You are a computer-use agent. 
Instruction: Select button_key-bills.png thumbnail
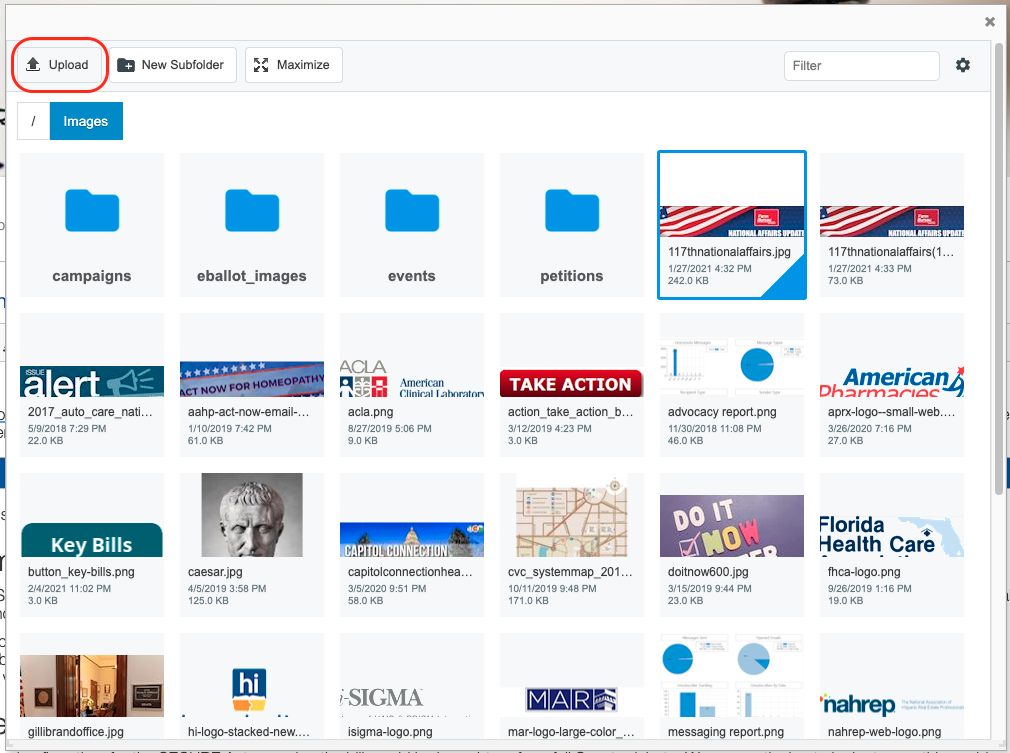92,545
